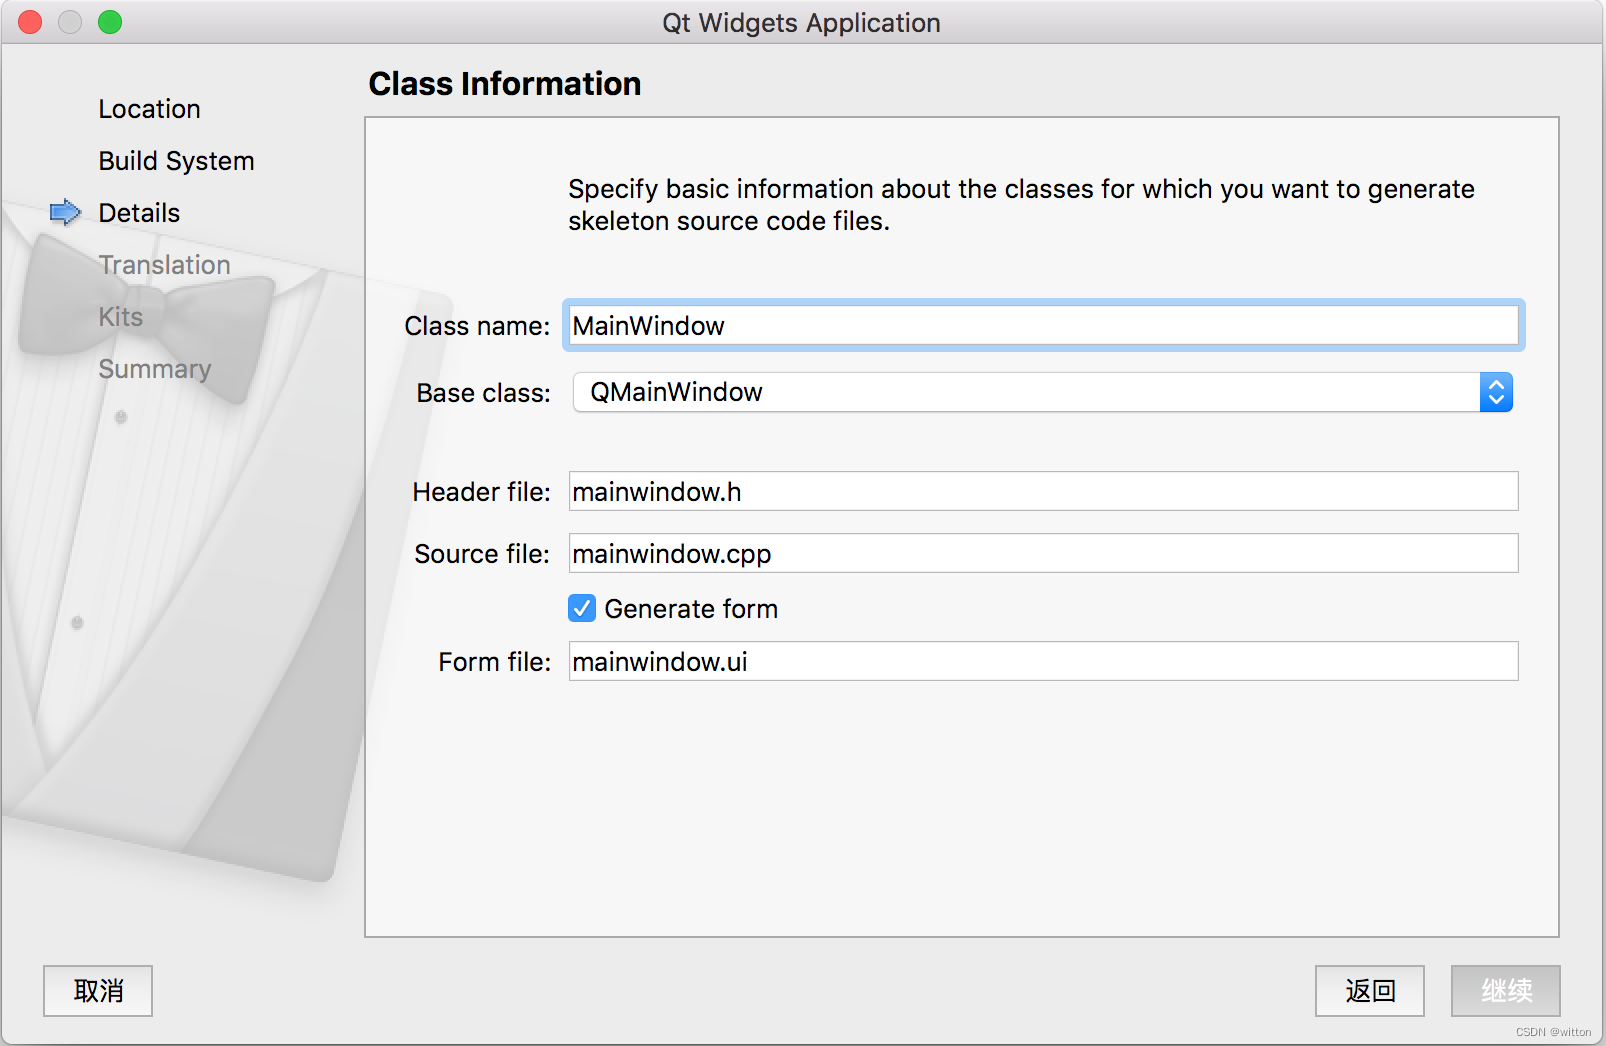Viewport: 1606px width, 1046px height.
Task: Click the Generate form label text
Action: (x=691, y=609)
